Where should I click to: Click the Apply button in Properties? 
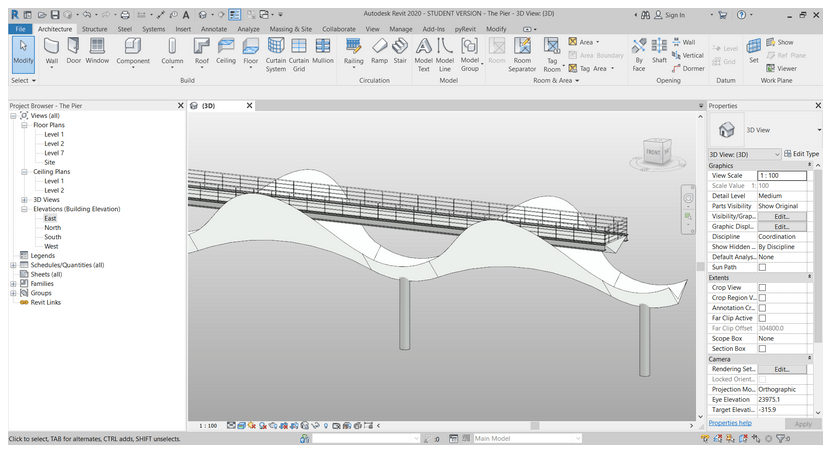coord(802,423)
